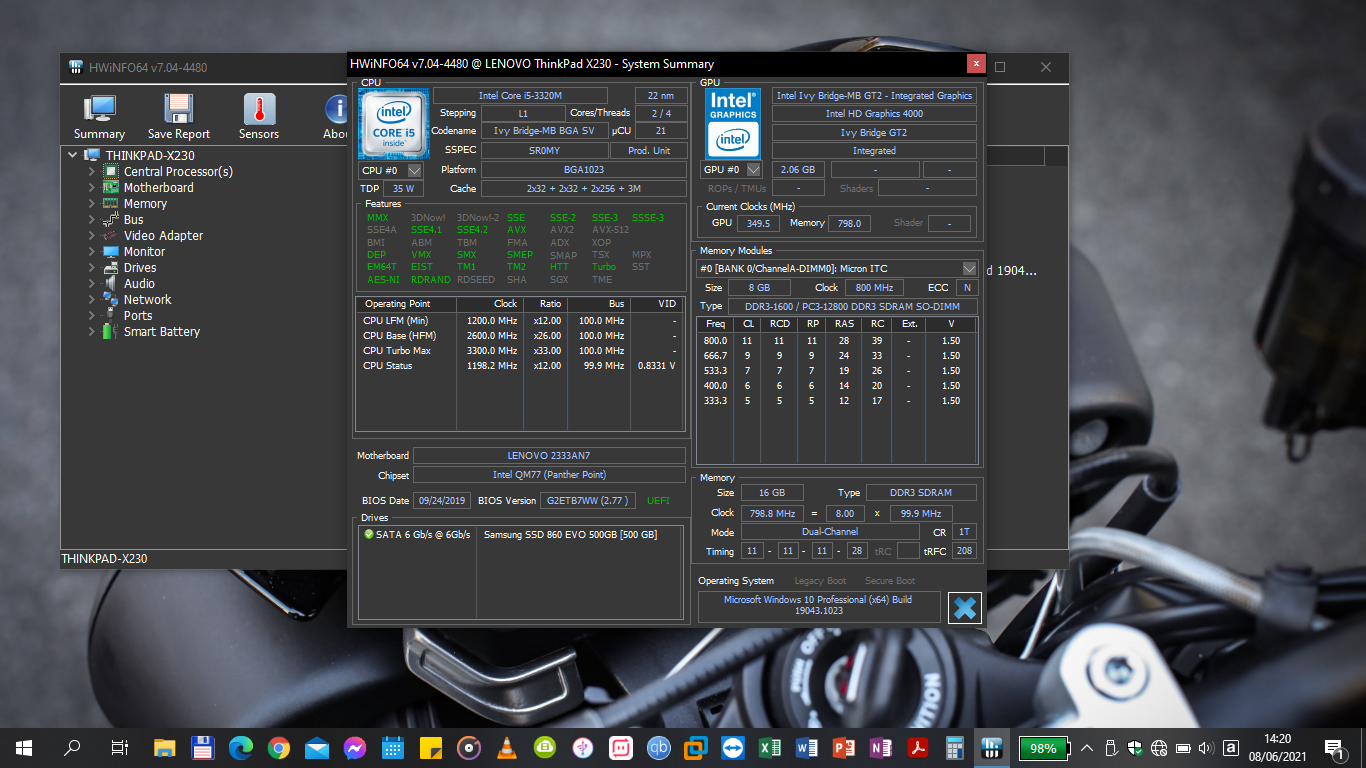Viewport: 1366px width, 768px height.
Task: Expand the Central Processor(s) tree node
Action: click(x=91, y=171)
